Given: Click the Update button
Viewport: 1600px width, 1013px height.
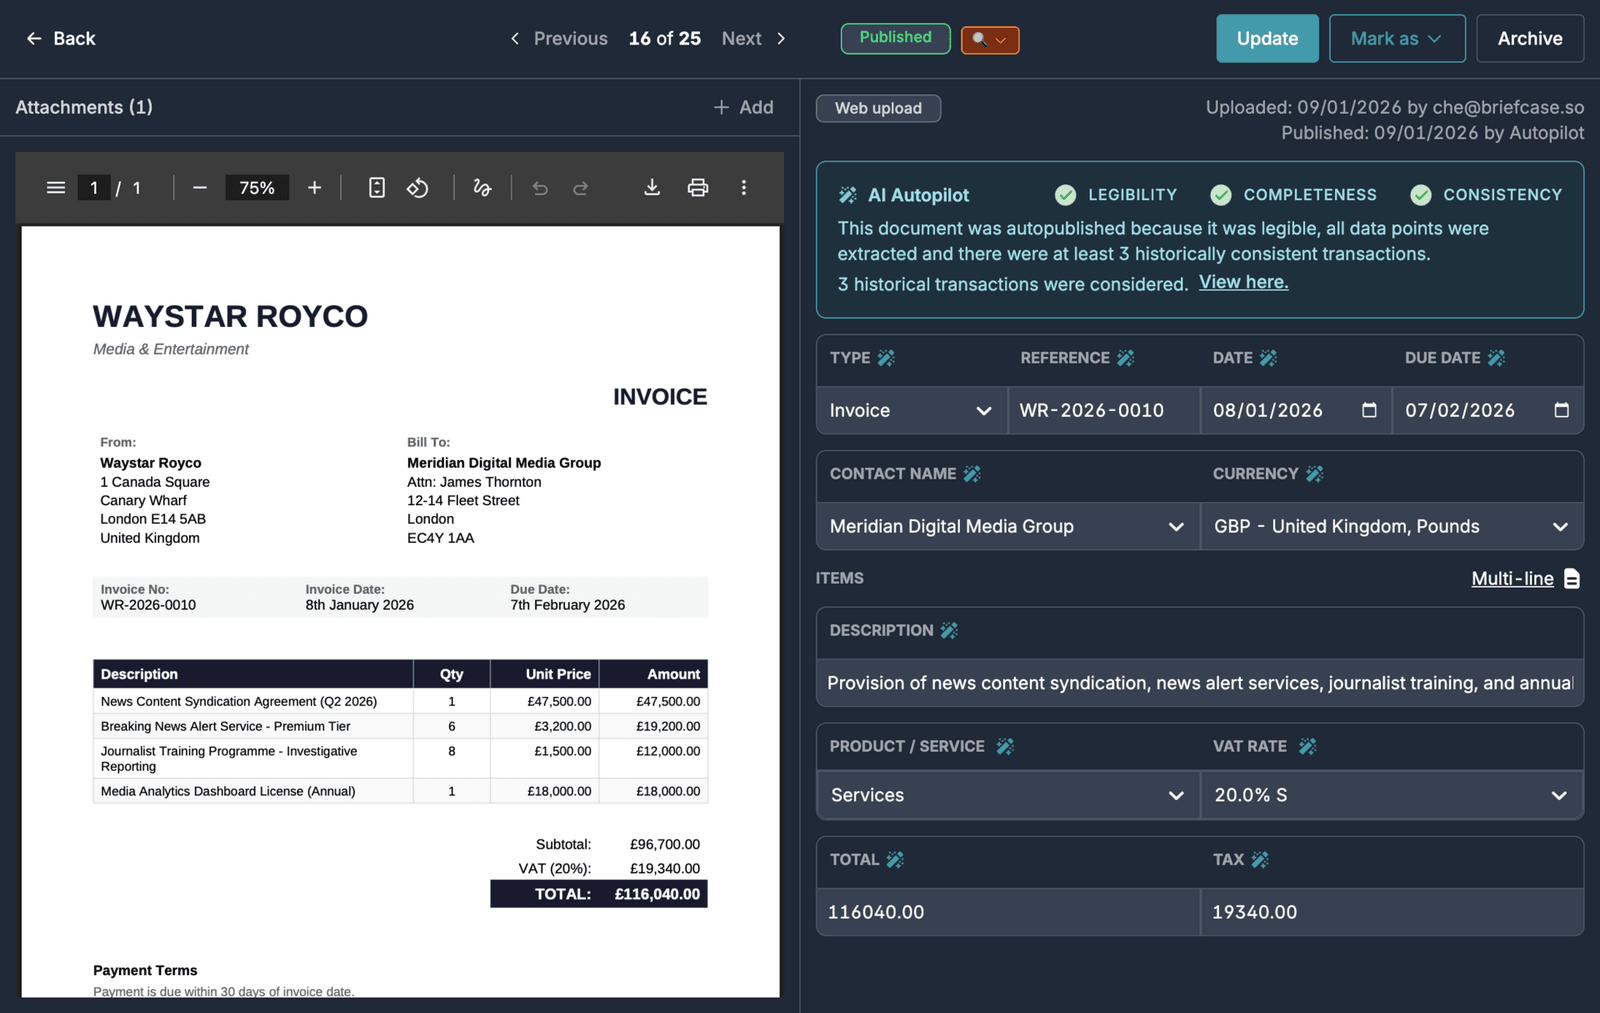Looking at the screenshot, I should pos(1267,38).
